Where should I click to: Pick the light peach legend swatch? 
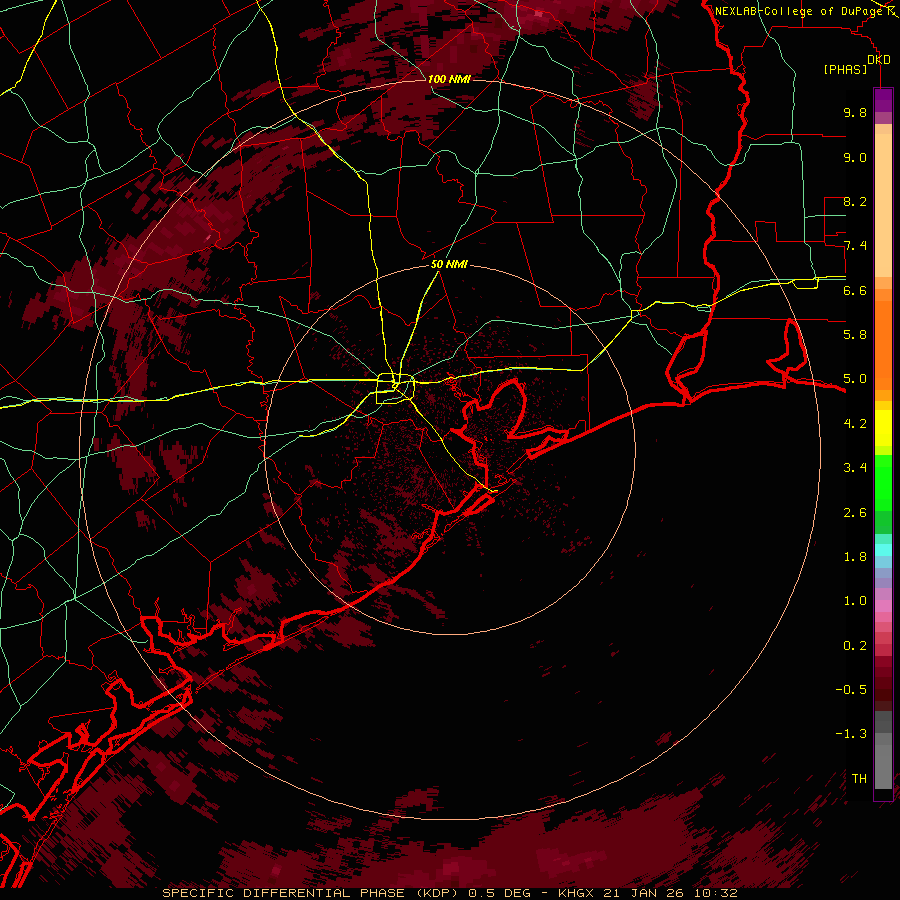coord(883,205)
